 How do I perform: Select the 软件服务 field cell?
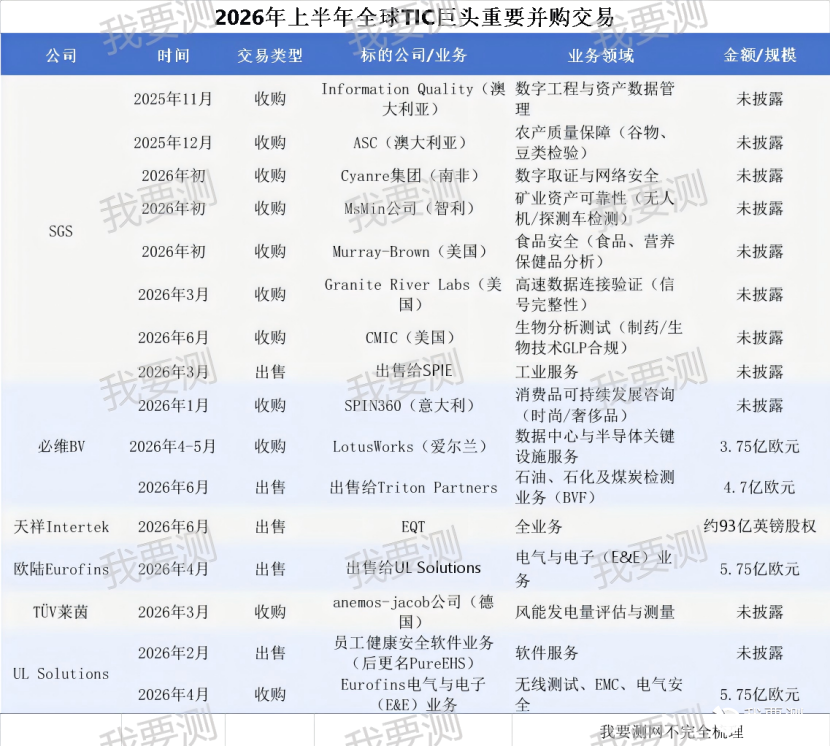pos(546,653)
